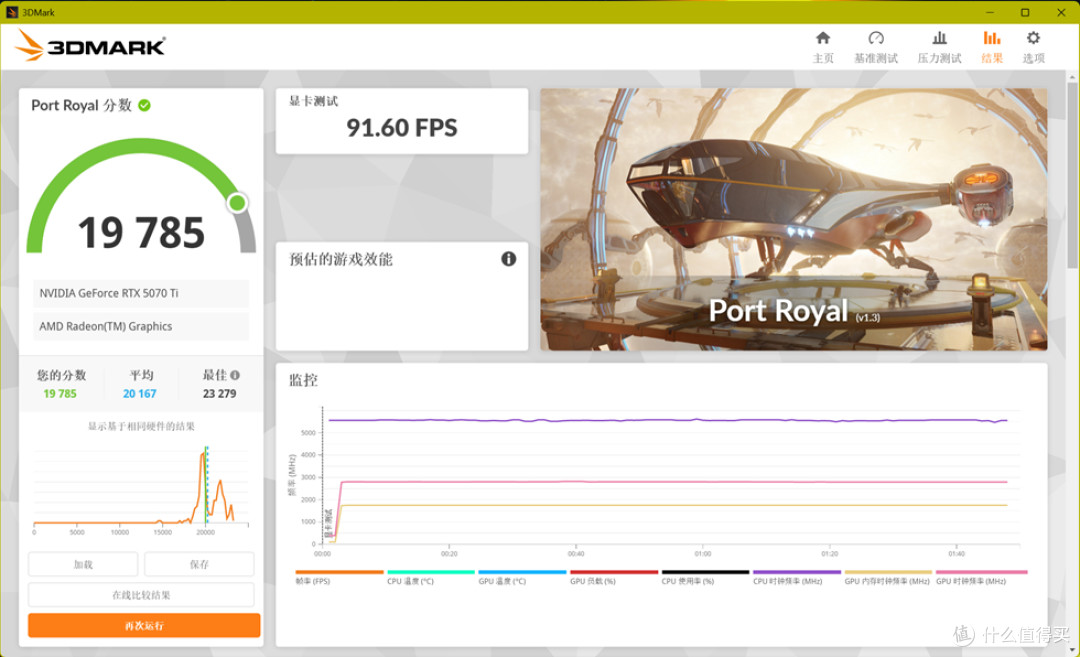1080x657 pixels.
Task: Click the score 19 785 in the gauge
Action: (141, 233)
